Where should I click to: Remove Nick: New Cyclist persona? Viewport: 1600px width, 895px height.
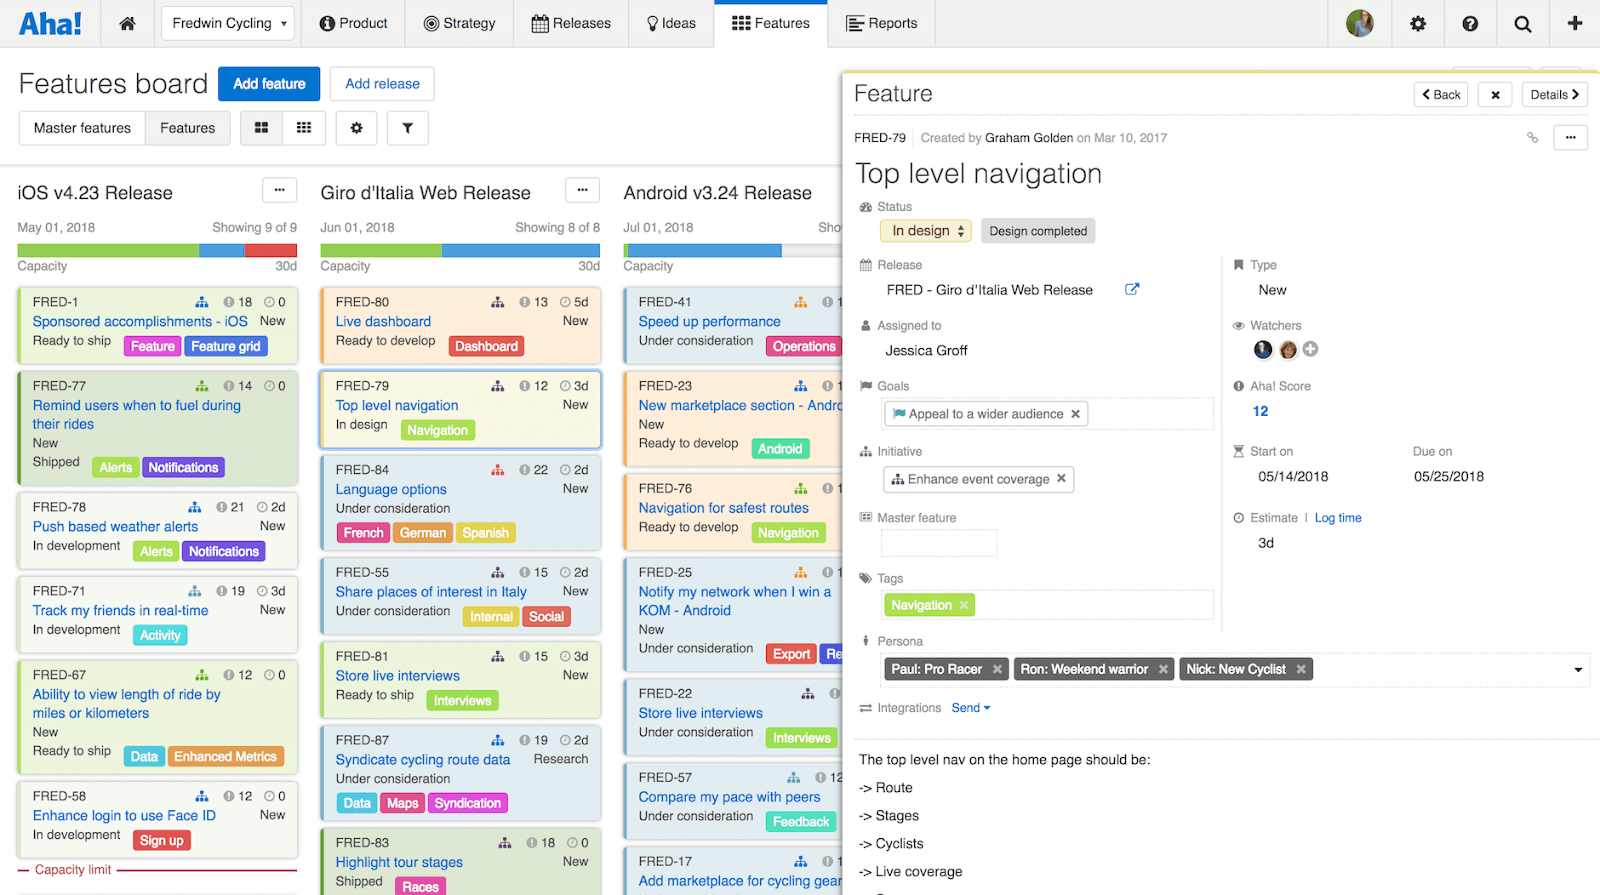pyautogui.click(x=1301, y=669)
